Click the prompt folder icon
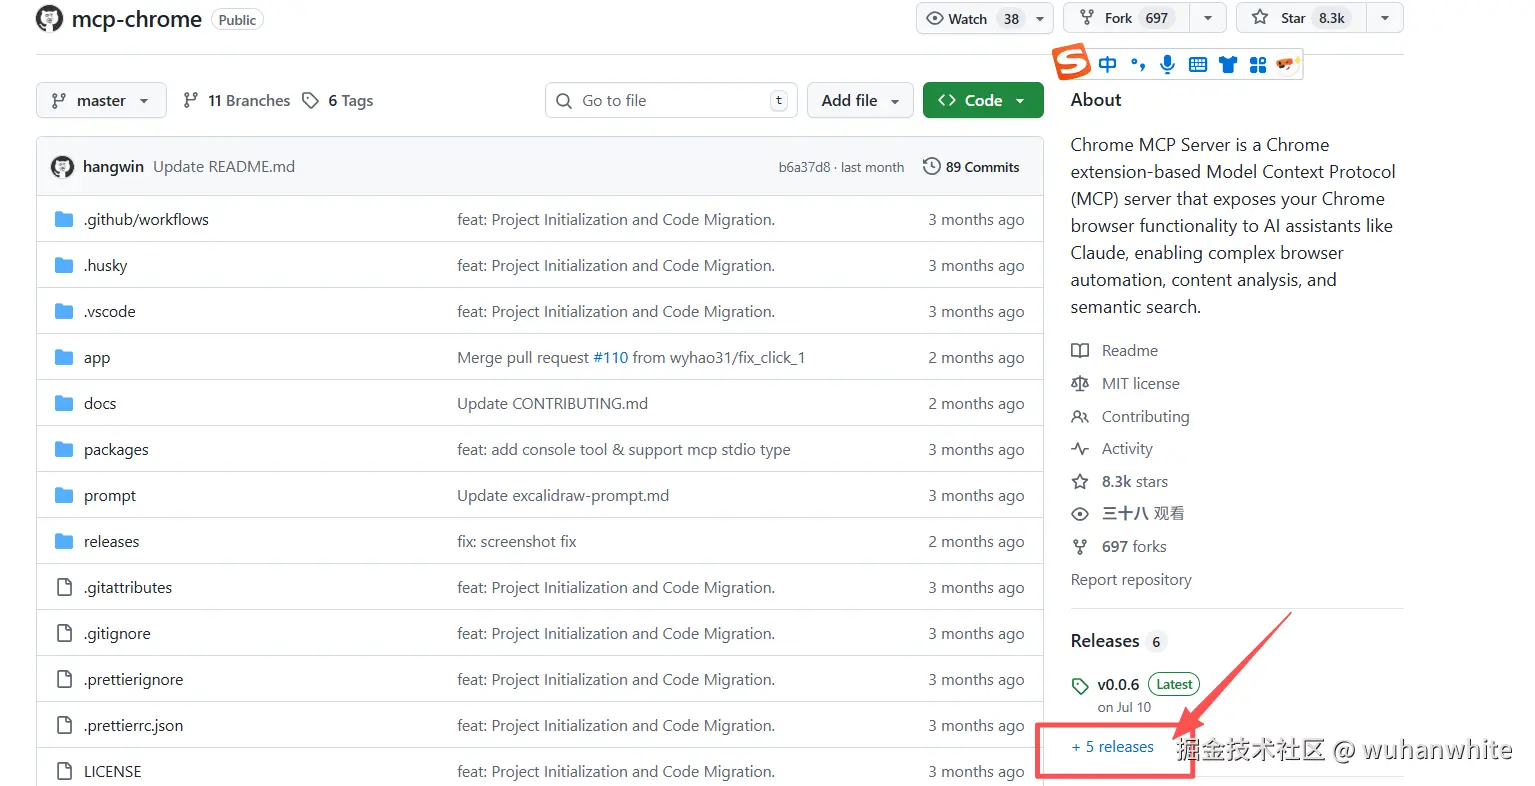 pyautogui.click(x=64, y=495)
